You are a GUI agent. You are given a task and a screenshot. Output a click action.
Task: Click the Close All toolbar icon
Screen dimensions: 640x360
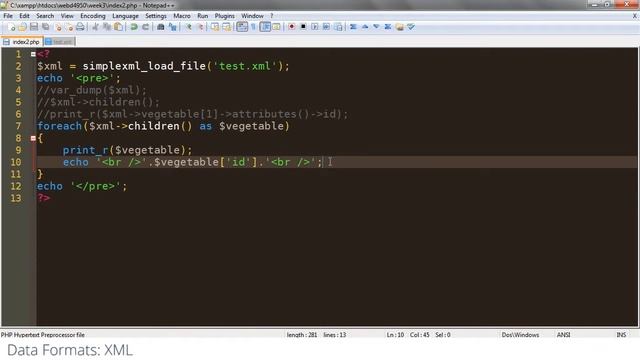(x=69, y=27)
